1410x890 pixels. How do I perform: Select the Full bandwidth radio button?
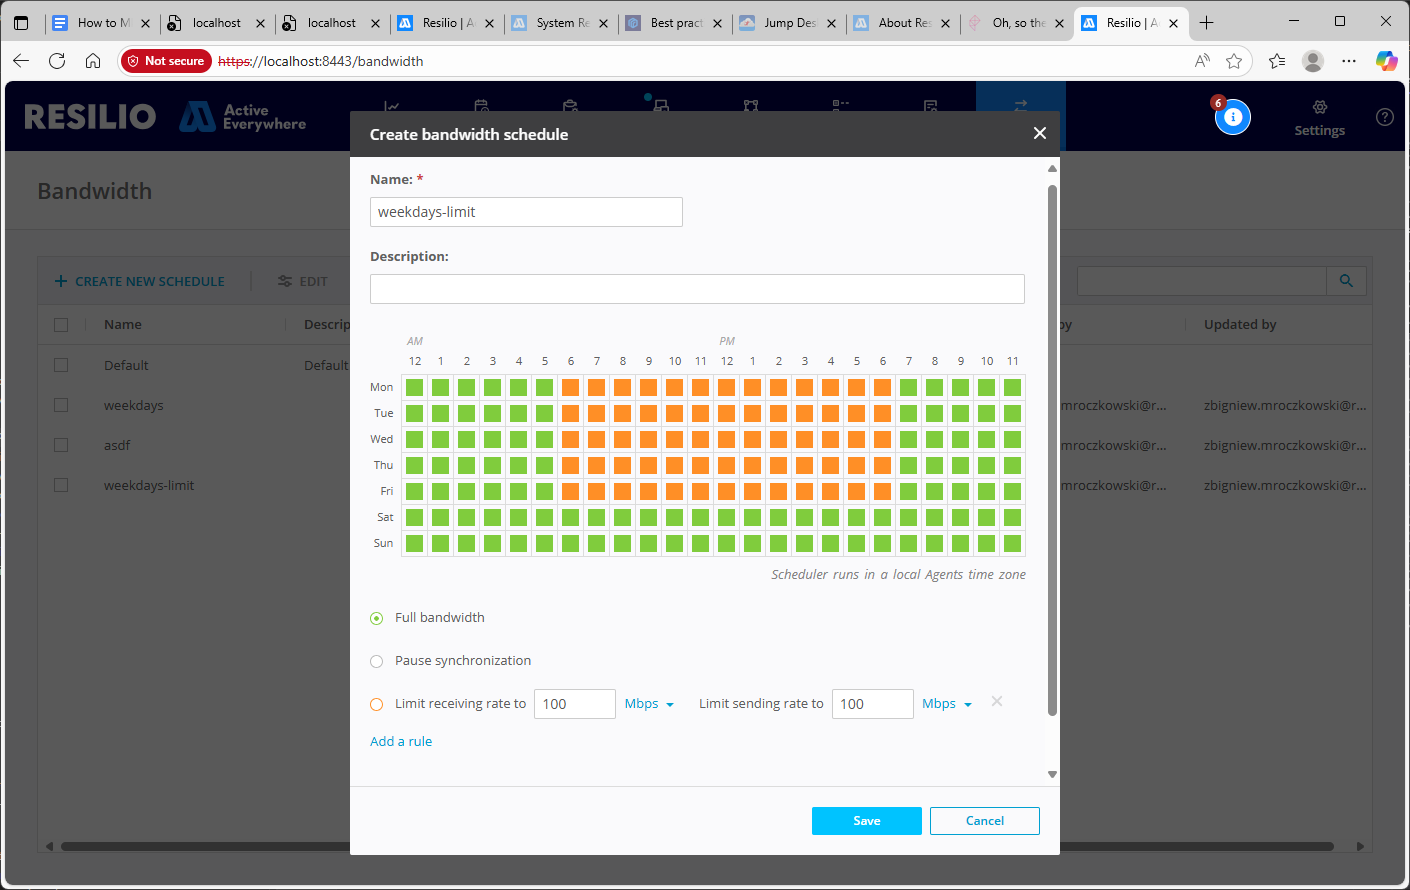click(377, 618)
